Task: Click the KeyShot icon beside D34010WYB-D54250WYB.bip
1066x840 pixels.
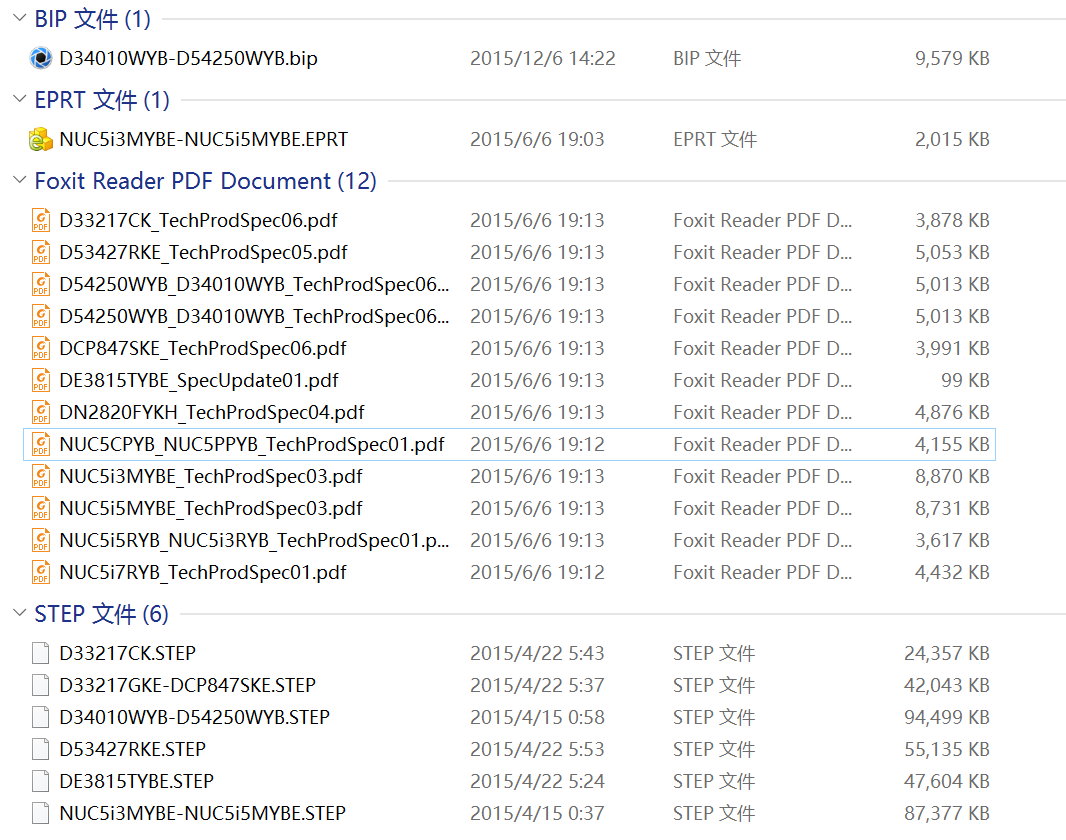Action: tap(41, 58)
